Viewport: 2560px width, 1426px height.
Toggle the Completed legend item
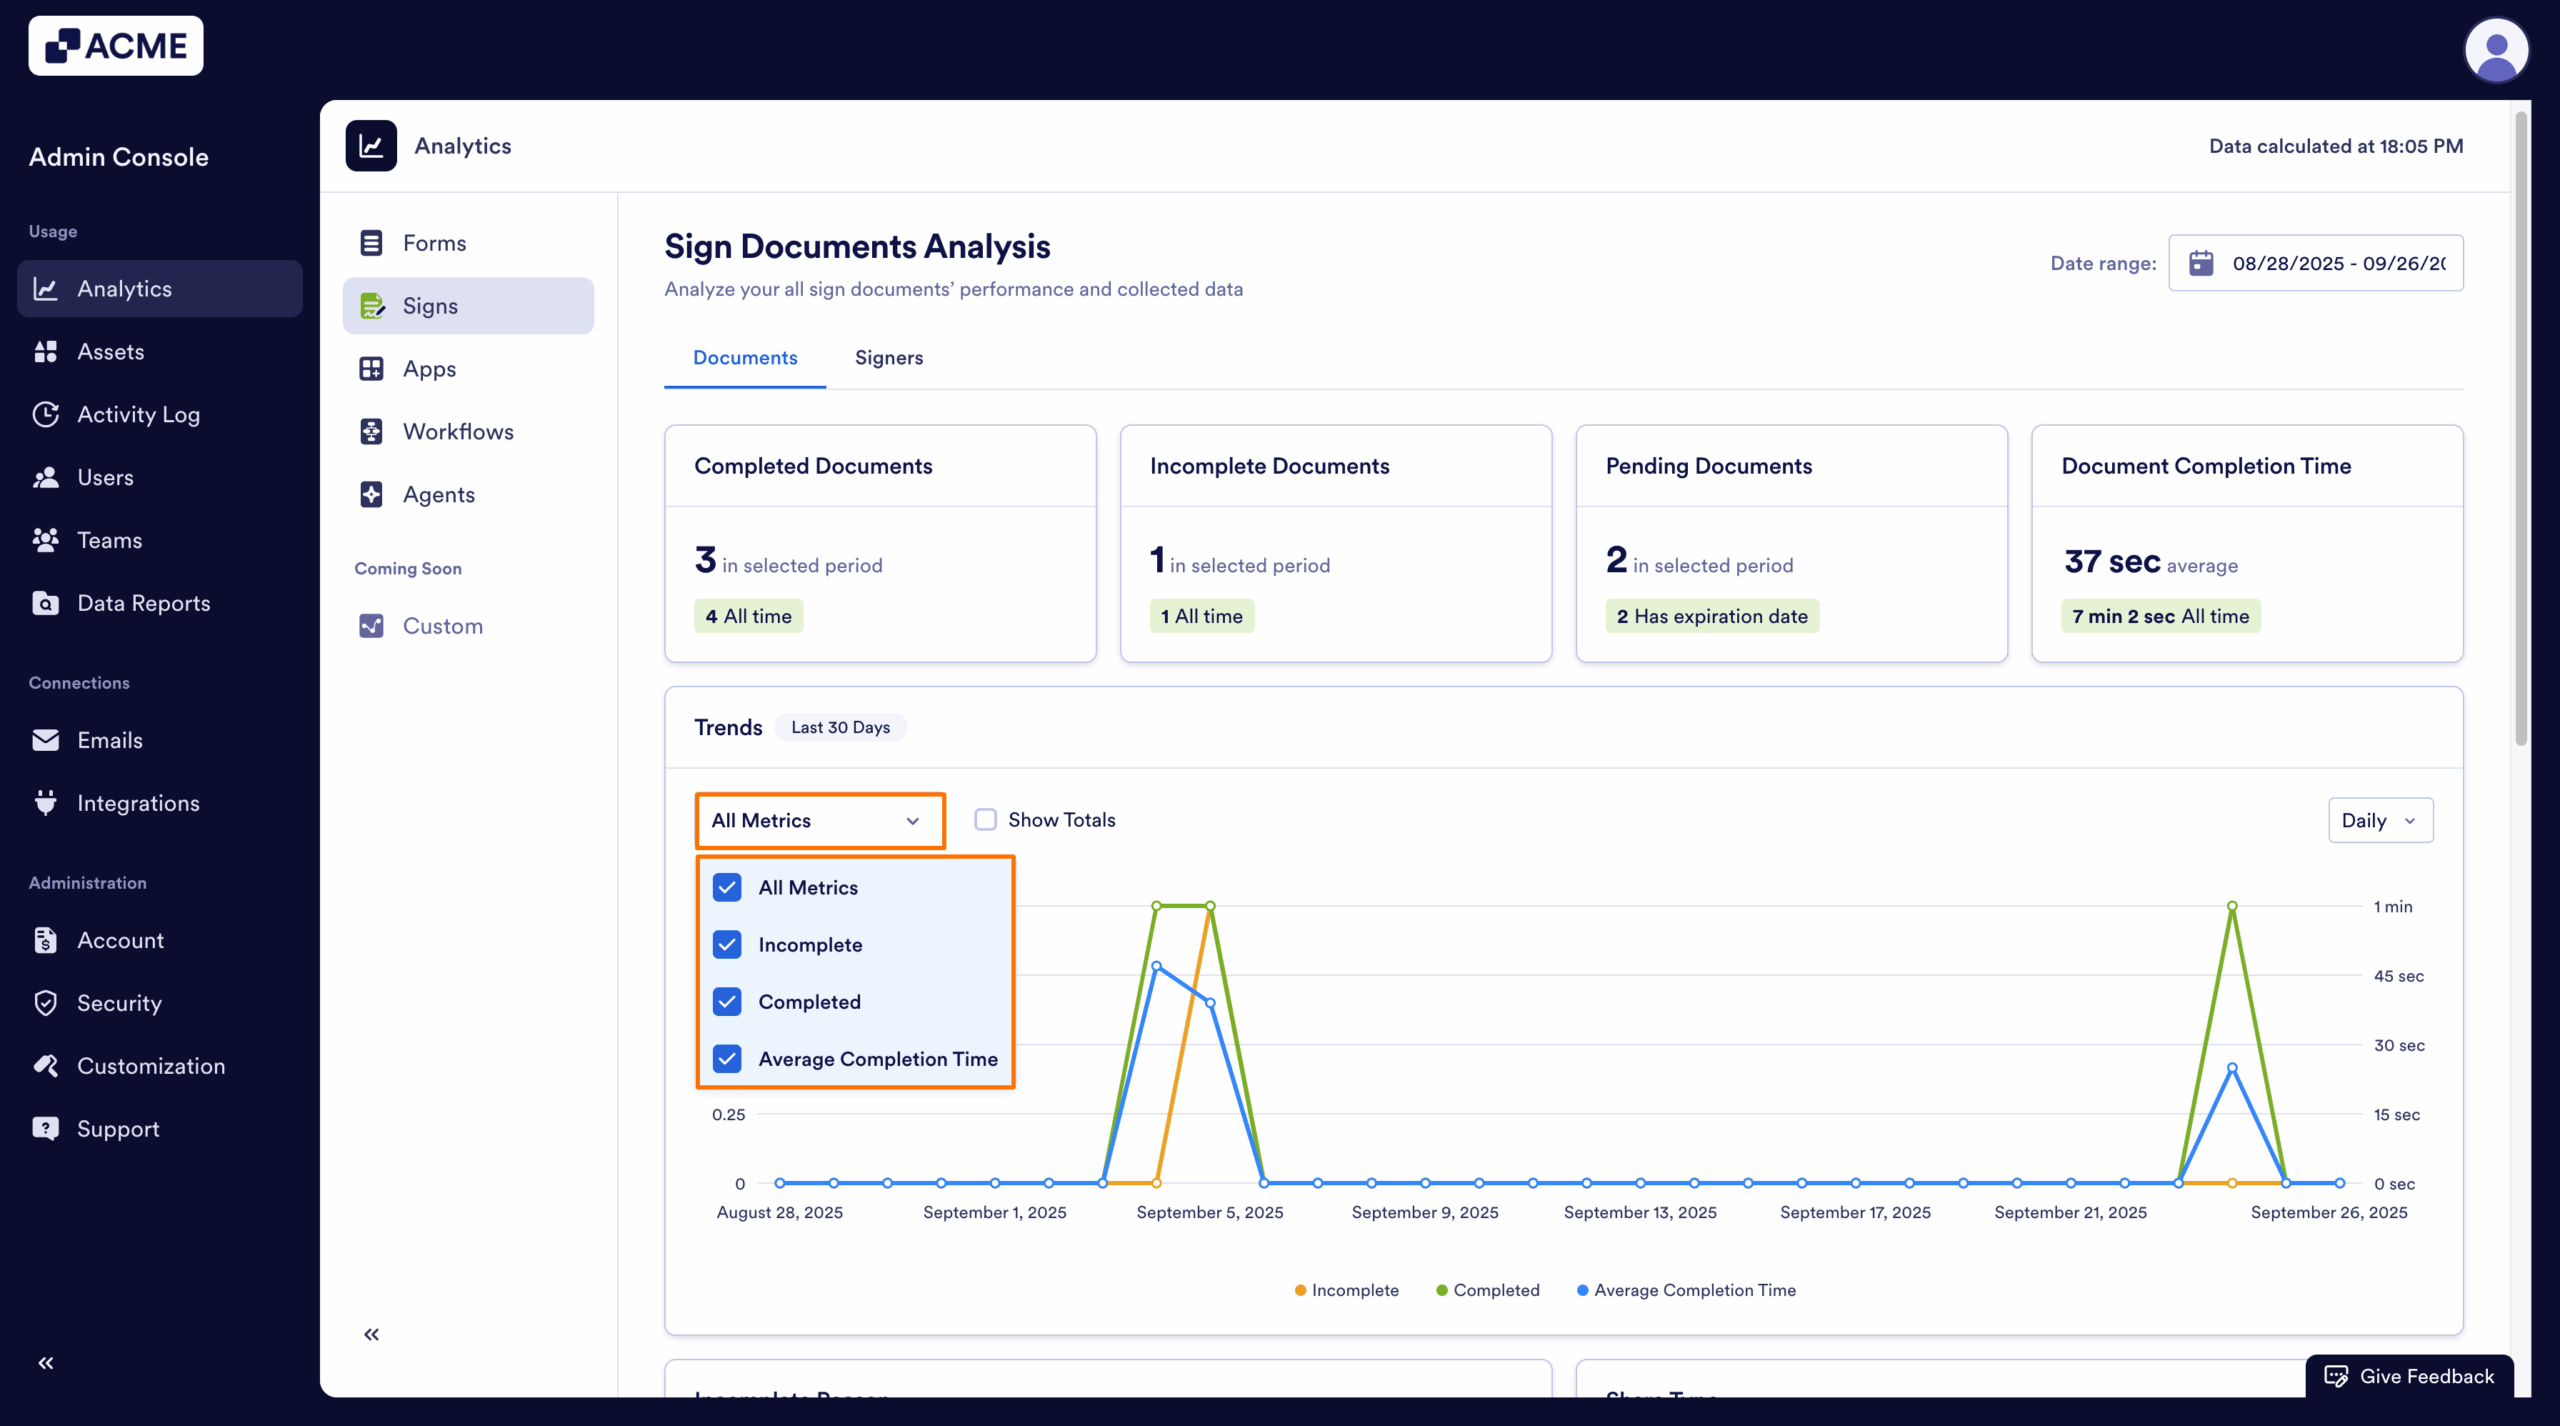tap(1487, 1290)
